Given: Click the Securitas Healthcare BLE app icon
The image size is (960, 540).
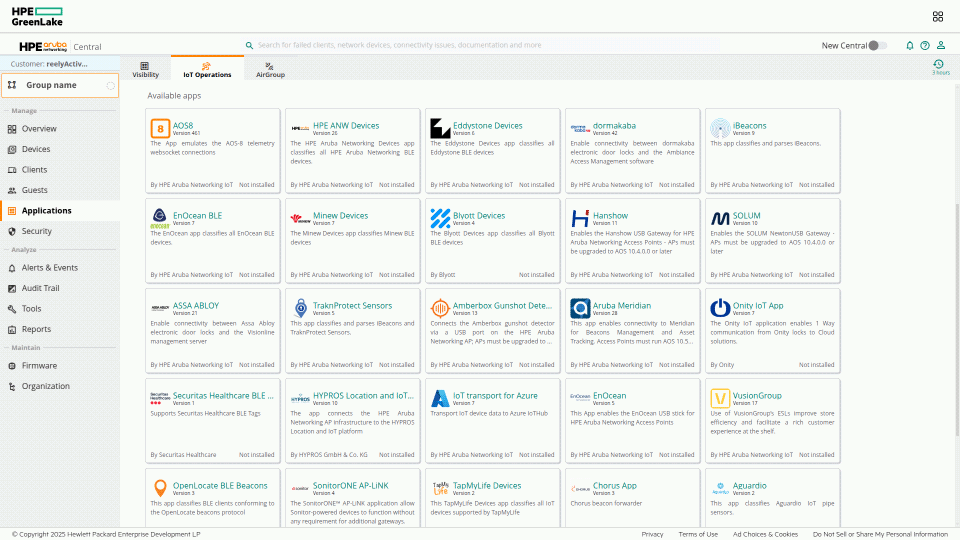Looking at the screenshot, I should click(160, 398).
